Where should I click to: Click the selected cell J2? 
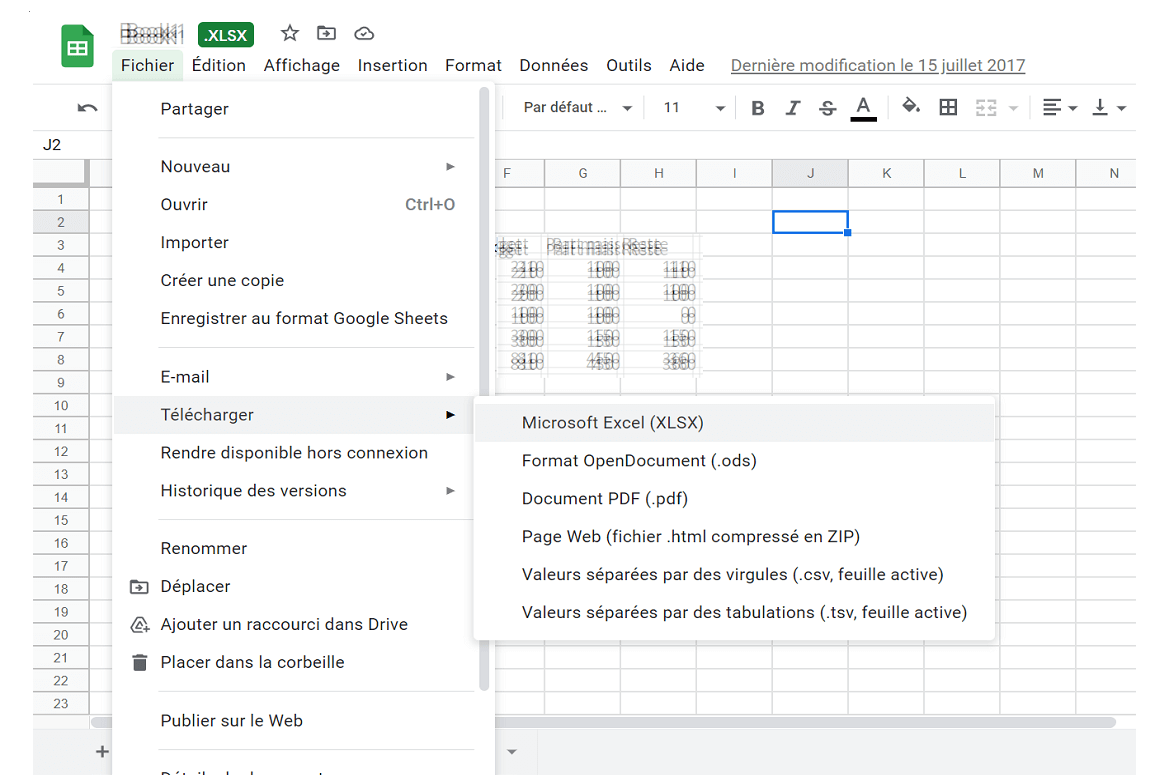810,222
